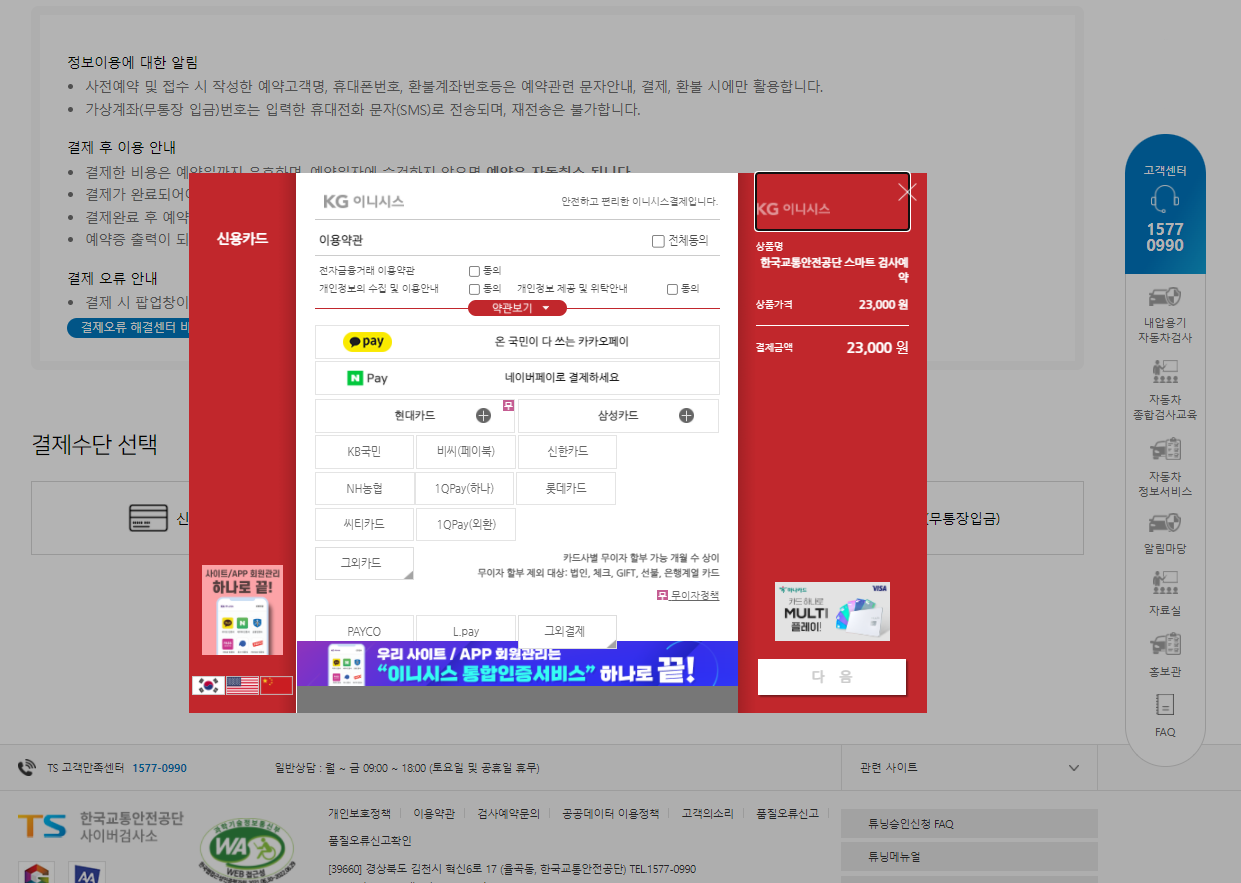Open 개인정보보호정책 footer link
The image size is (1241, 883).
click(359, 813)
